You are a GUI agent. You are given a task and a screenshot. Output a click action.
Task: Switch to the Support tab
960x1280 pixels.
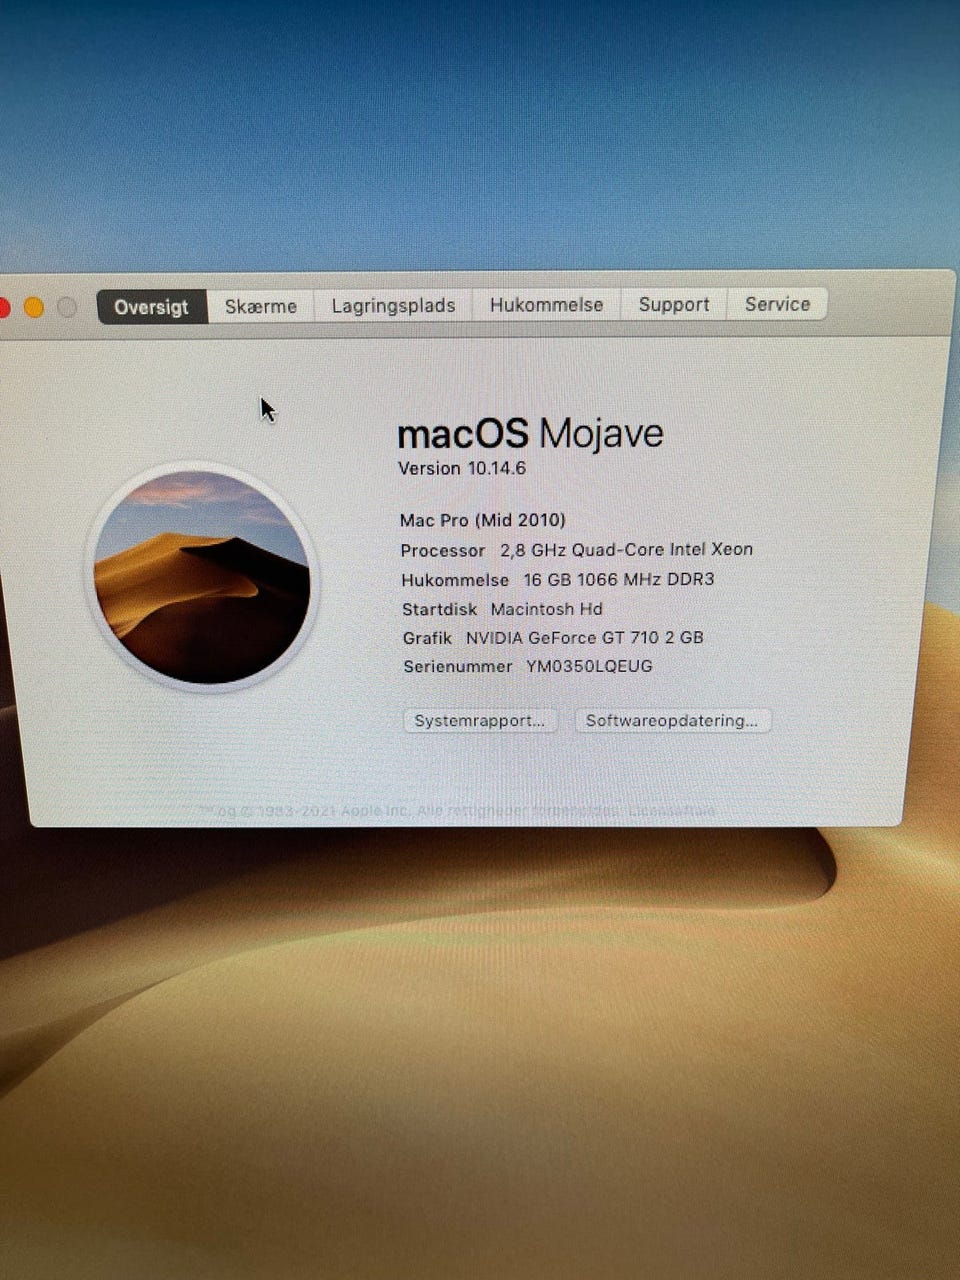[674, 304]
